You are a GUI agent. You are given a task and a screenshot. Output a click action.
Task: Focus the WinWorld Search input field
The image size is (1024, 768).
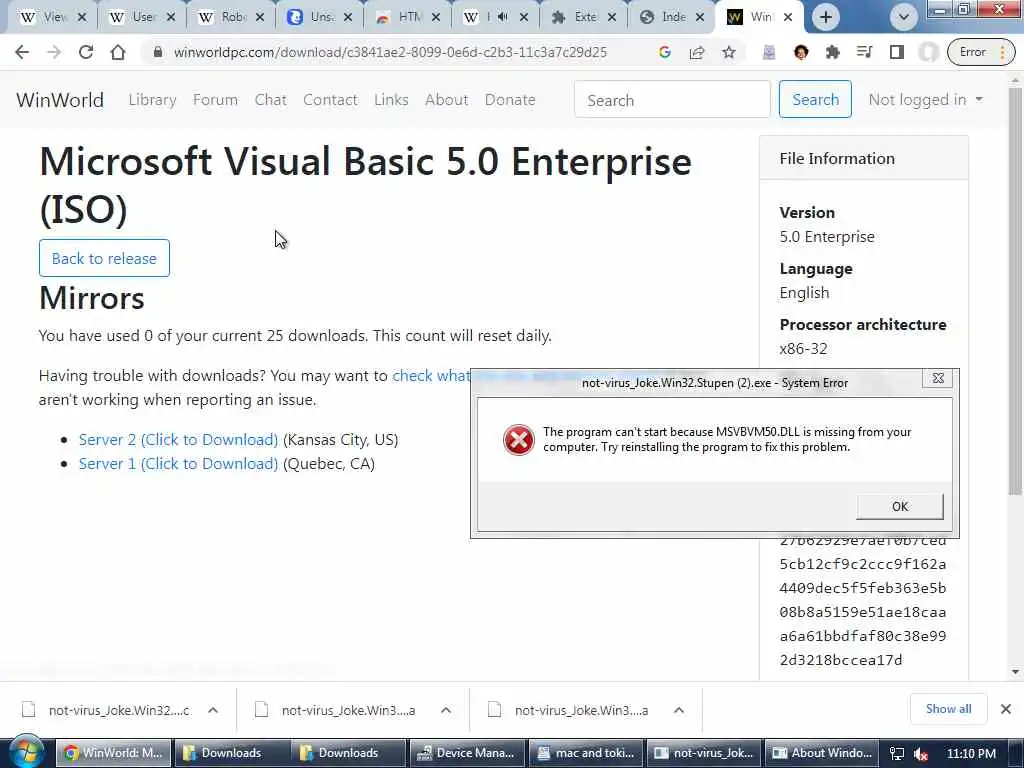pyautogui.click(x=672, y=99)
